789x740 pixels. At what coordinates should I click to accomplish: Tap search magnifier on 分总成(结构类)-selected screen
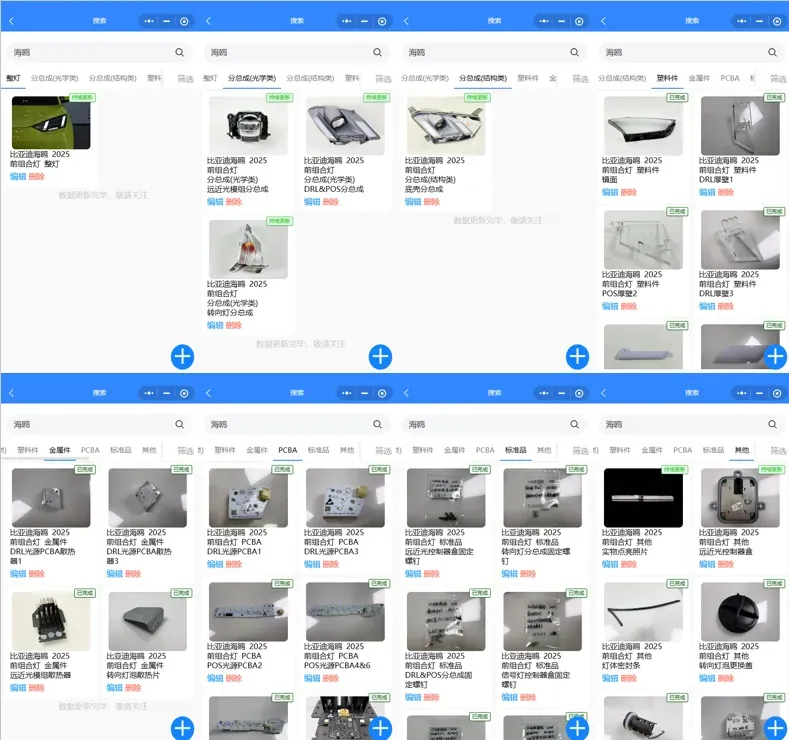pos(575,52)
